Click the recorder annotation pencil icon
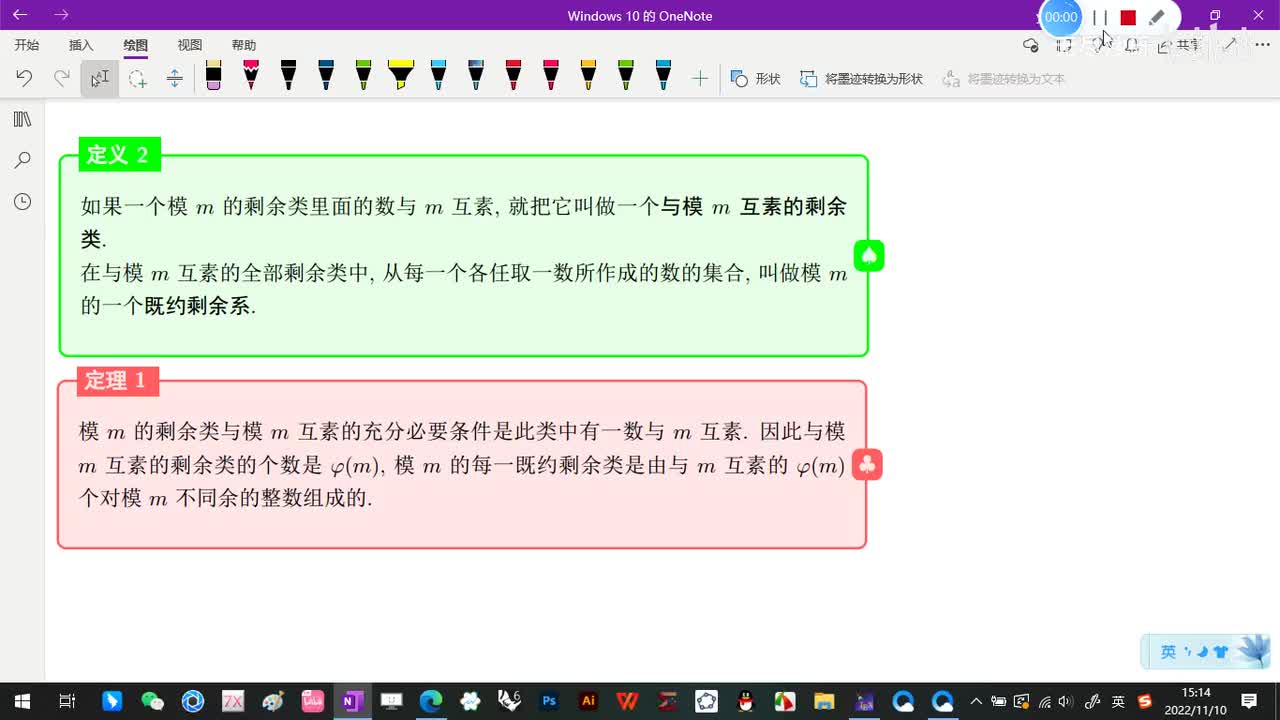1280x720 pixels. tap(1157, 17)
